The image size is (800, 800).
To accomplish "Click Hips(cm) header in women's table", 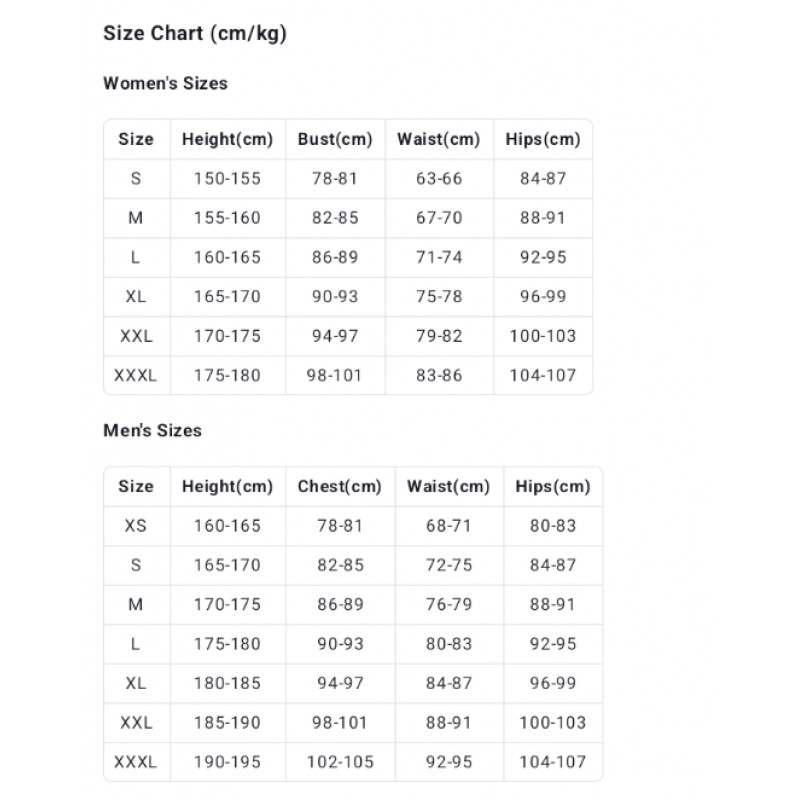I will (x=543, y=139).
